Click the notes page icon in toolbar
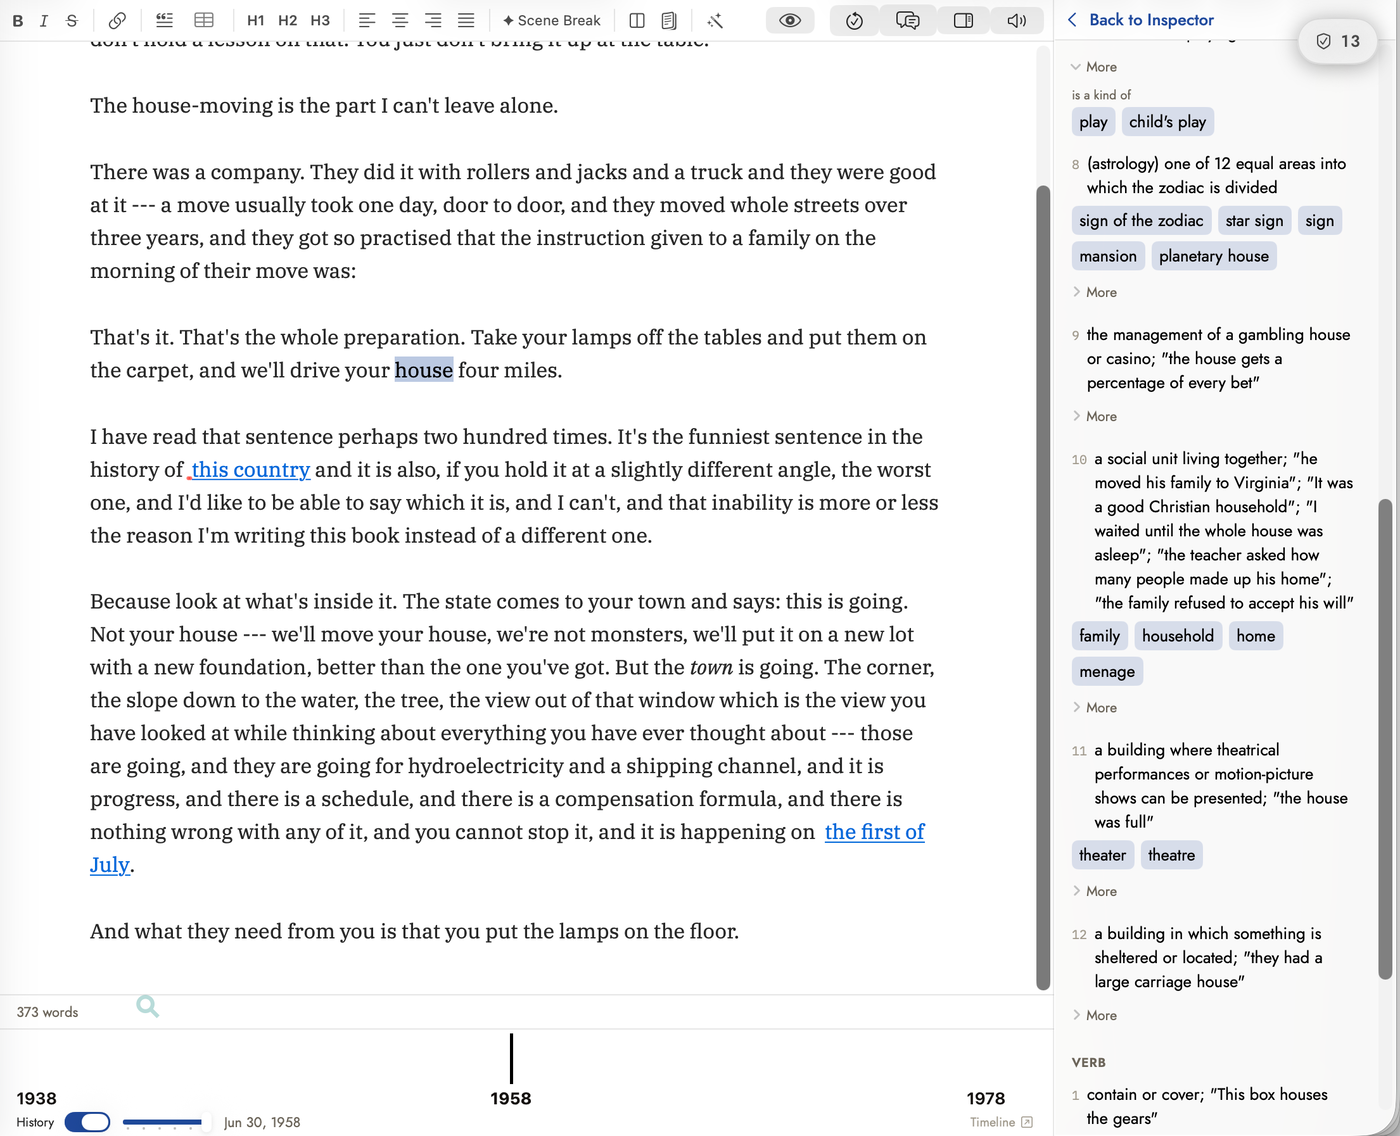The image size is (1400, 1136). pos(669,20)
